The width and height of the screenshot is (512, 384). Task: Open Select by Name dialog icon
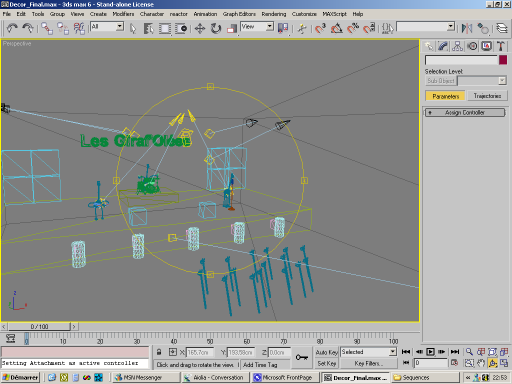pos(148,28)
